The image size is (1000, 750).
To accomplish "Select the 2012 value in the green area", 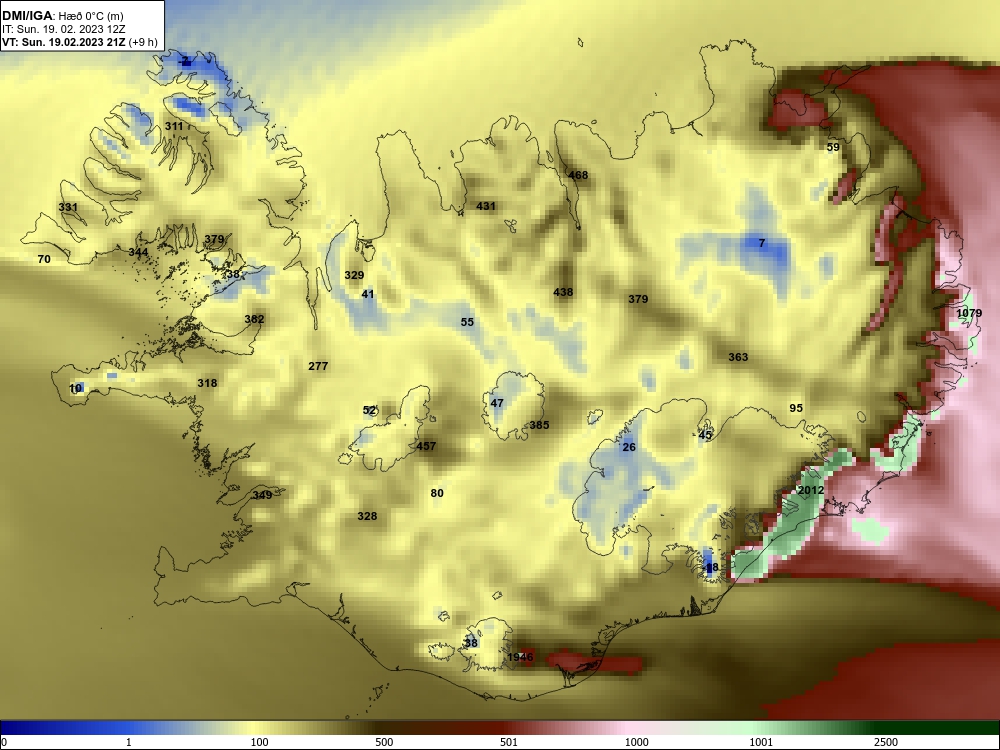I will (x=811, y=490).
